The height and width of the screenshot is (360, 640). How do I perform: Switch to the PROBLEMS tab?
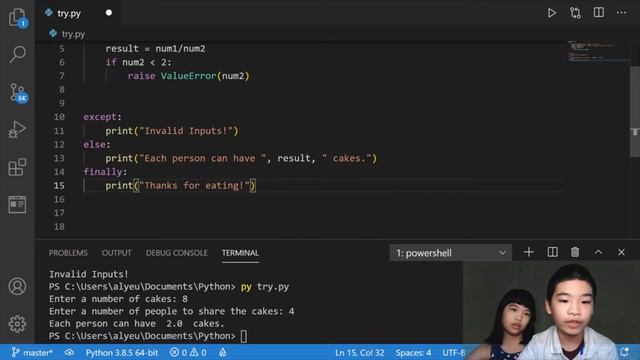click(x=68, y=253)
